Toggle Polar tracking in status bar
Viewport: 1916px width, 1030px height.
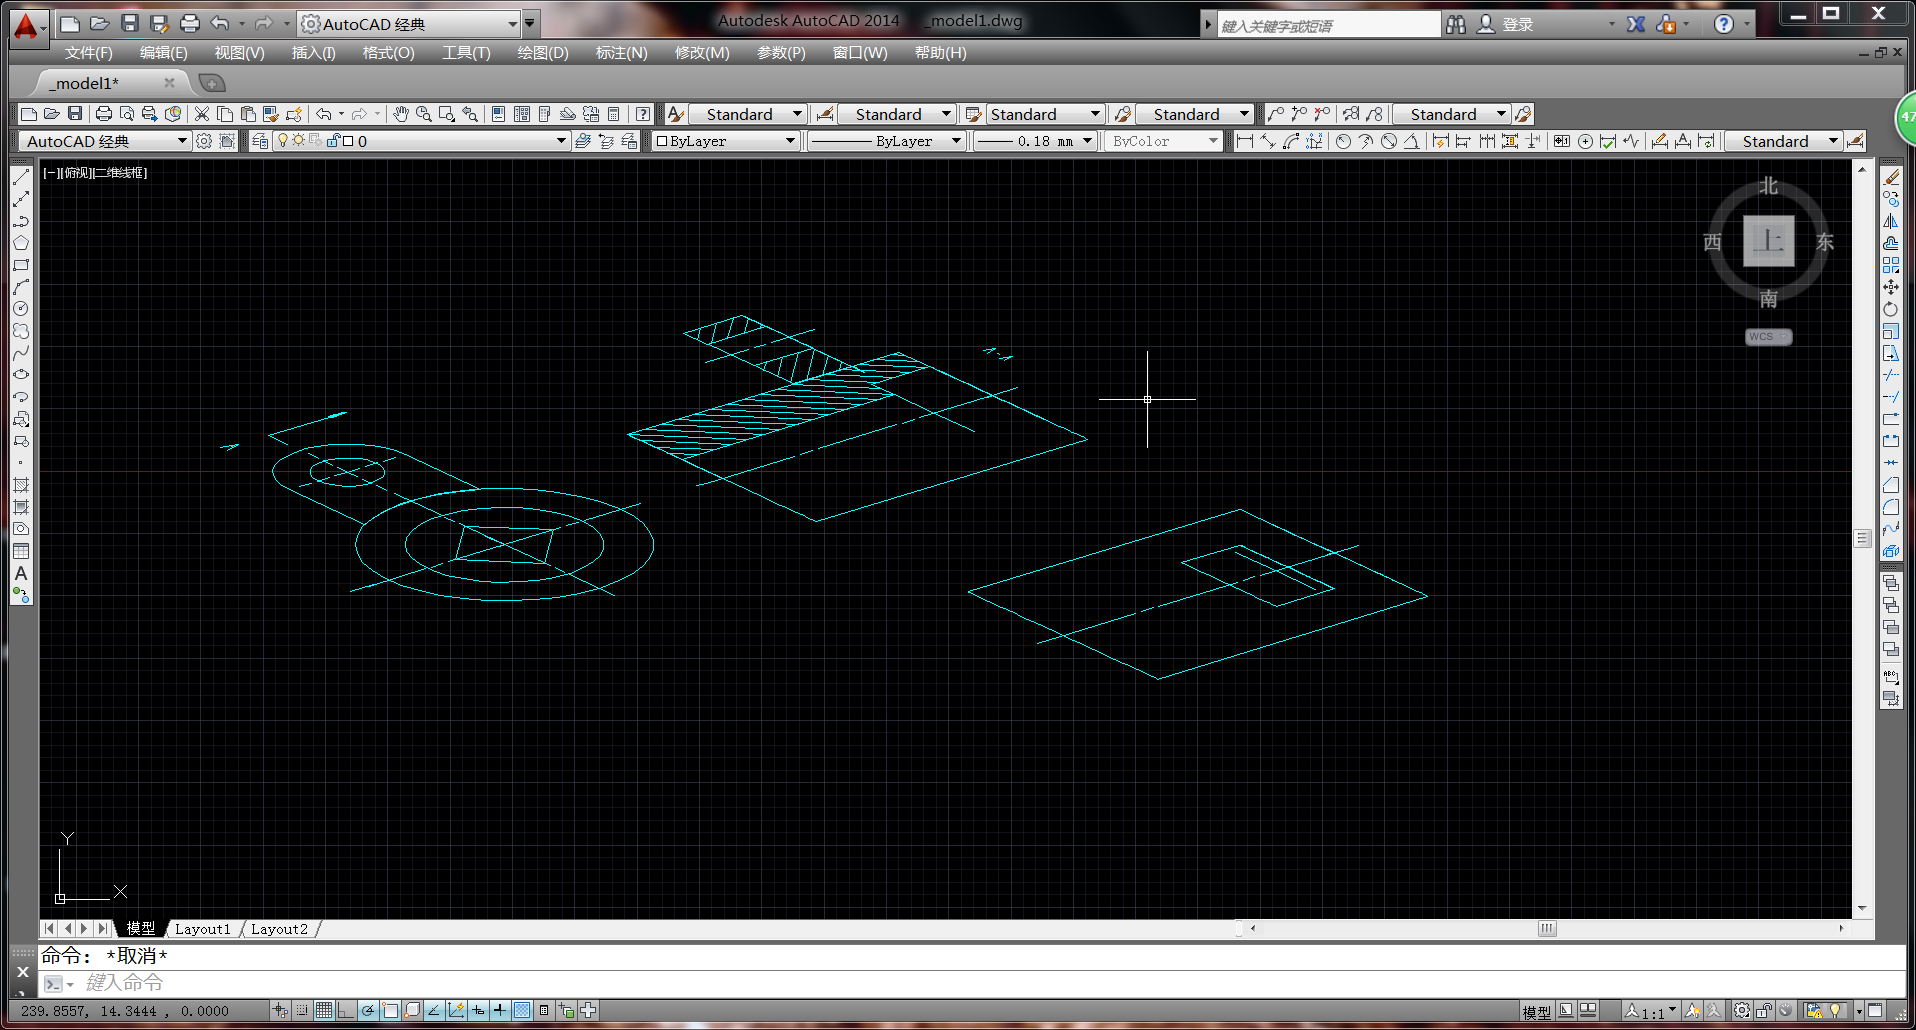tap(368, 1010)
